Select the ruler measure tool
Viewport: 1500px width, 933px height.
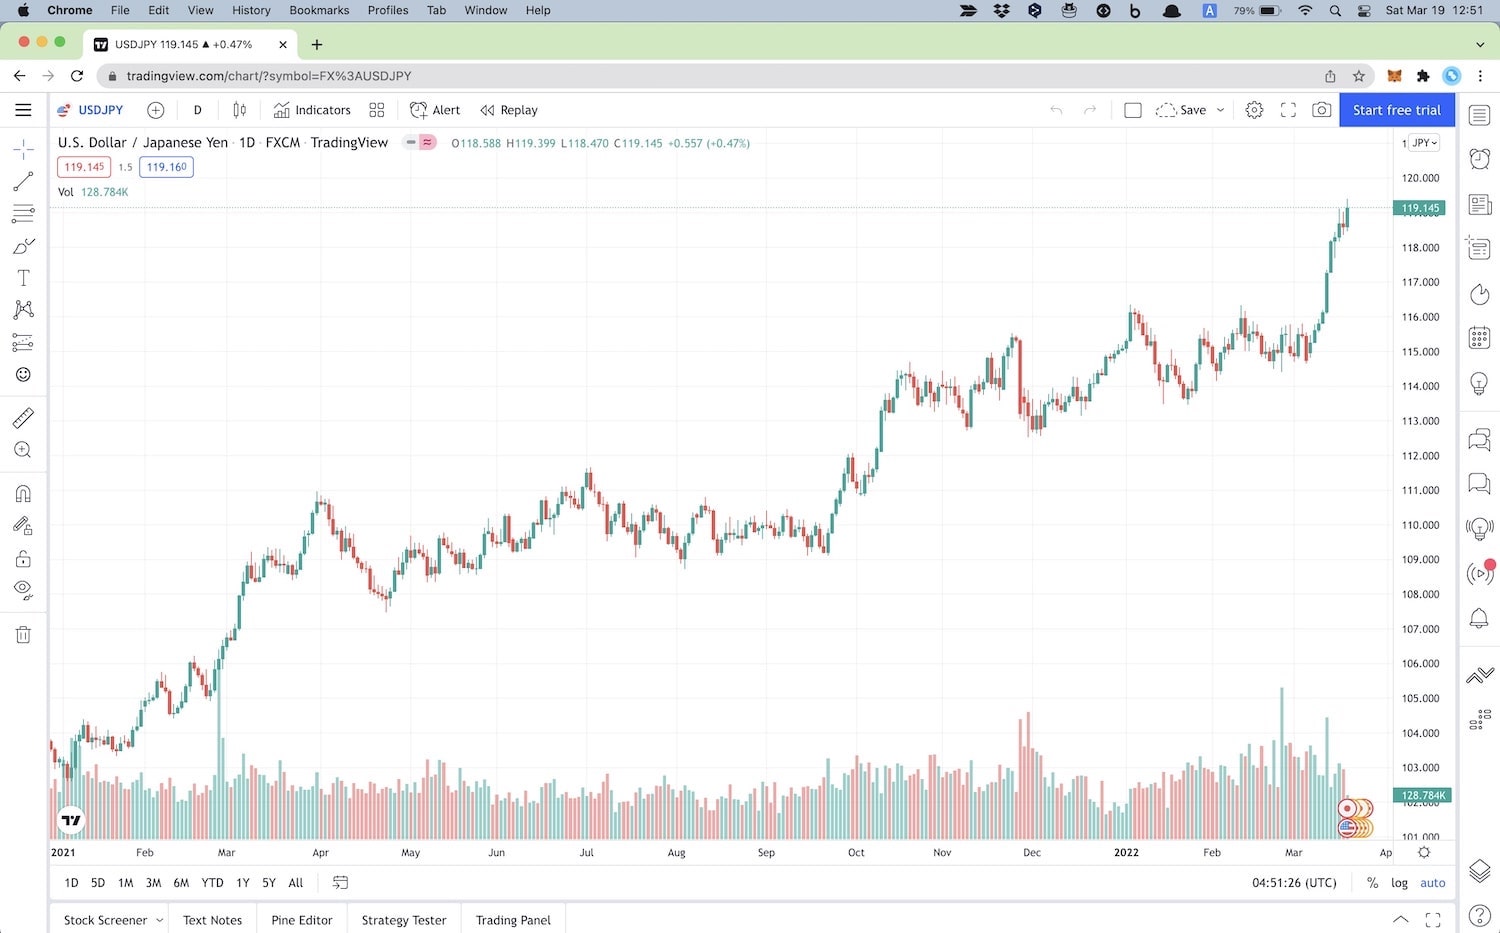pyautogui.click(x=23, y=417)
